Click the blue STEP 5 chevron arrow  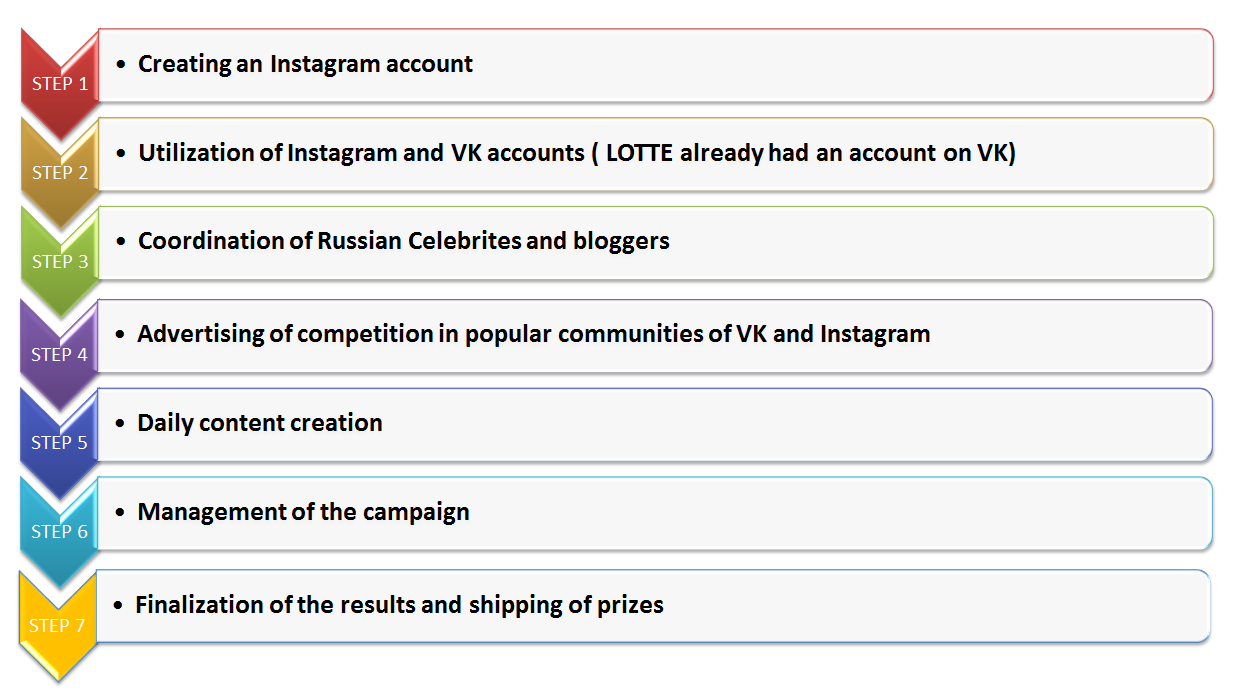coord(59,443)
